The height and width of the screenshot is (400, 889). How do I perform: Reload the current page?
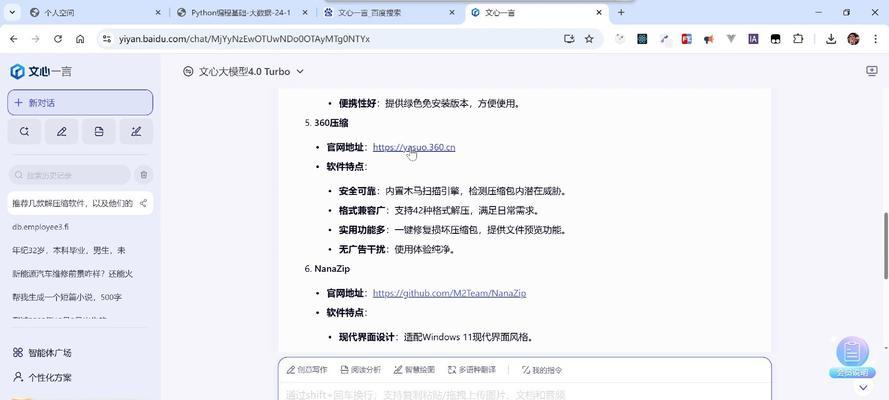coord(58,39)
